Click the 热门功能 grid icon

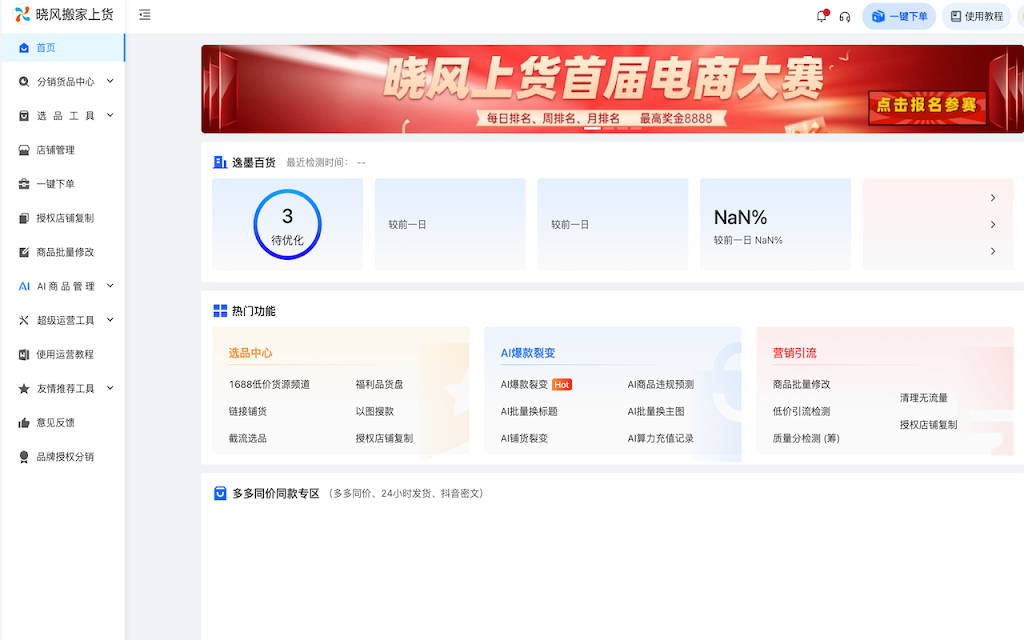220,311
